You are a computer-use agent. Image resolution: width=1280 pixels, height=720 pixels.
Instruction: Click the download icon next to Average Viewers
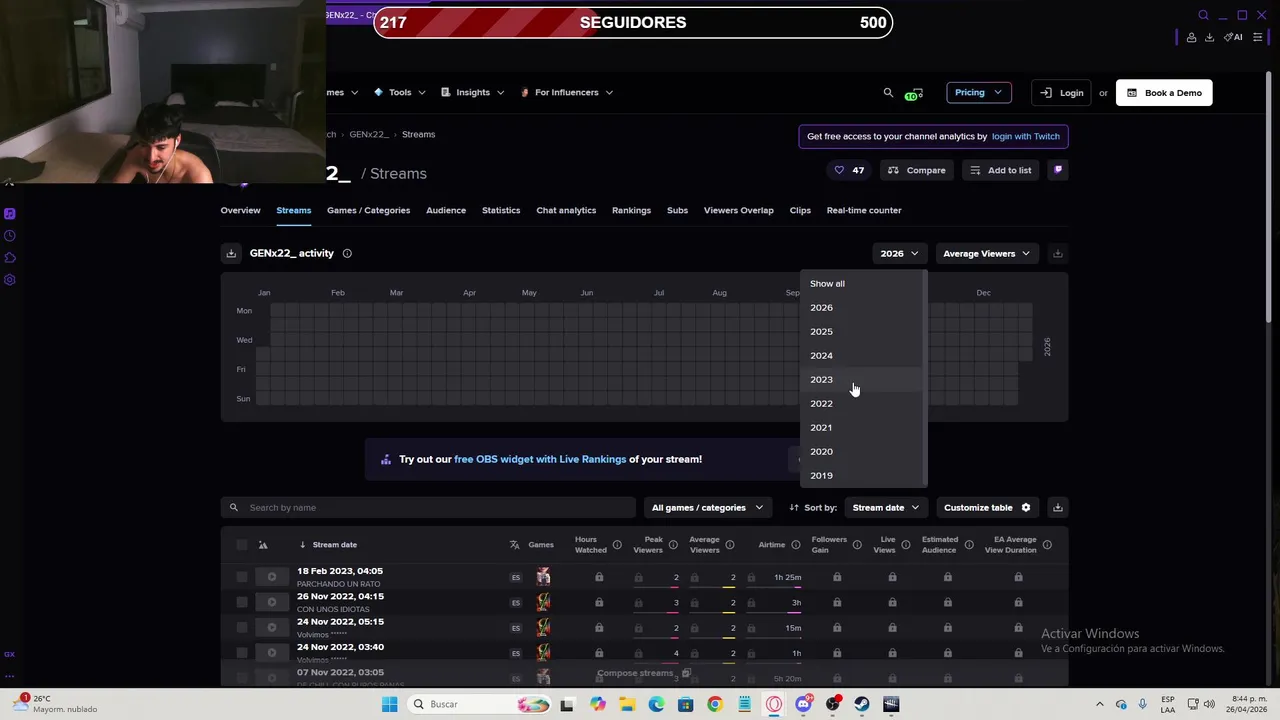1057,253
